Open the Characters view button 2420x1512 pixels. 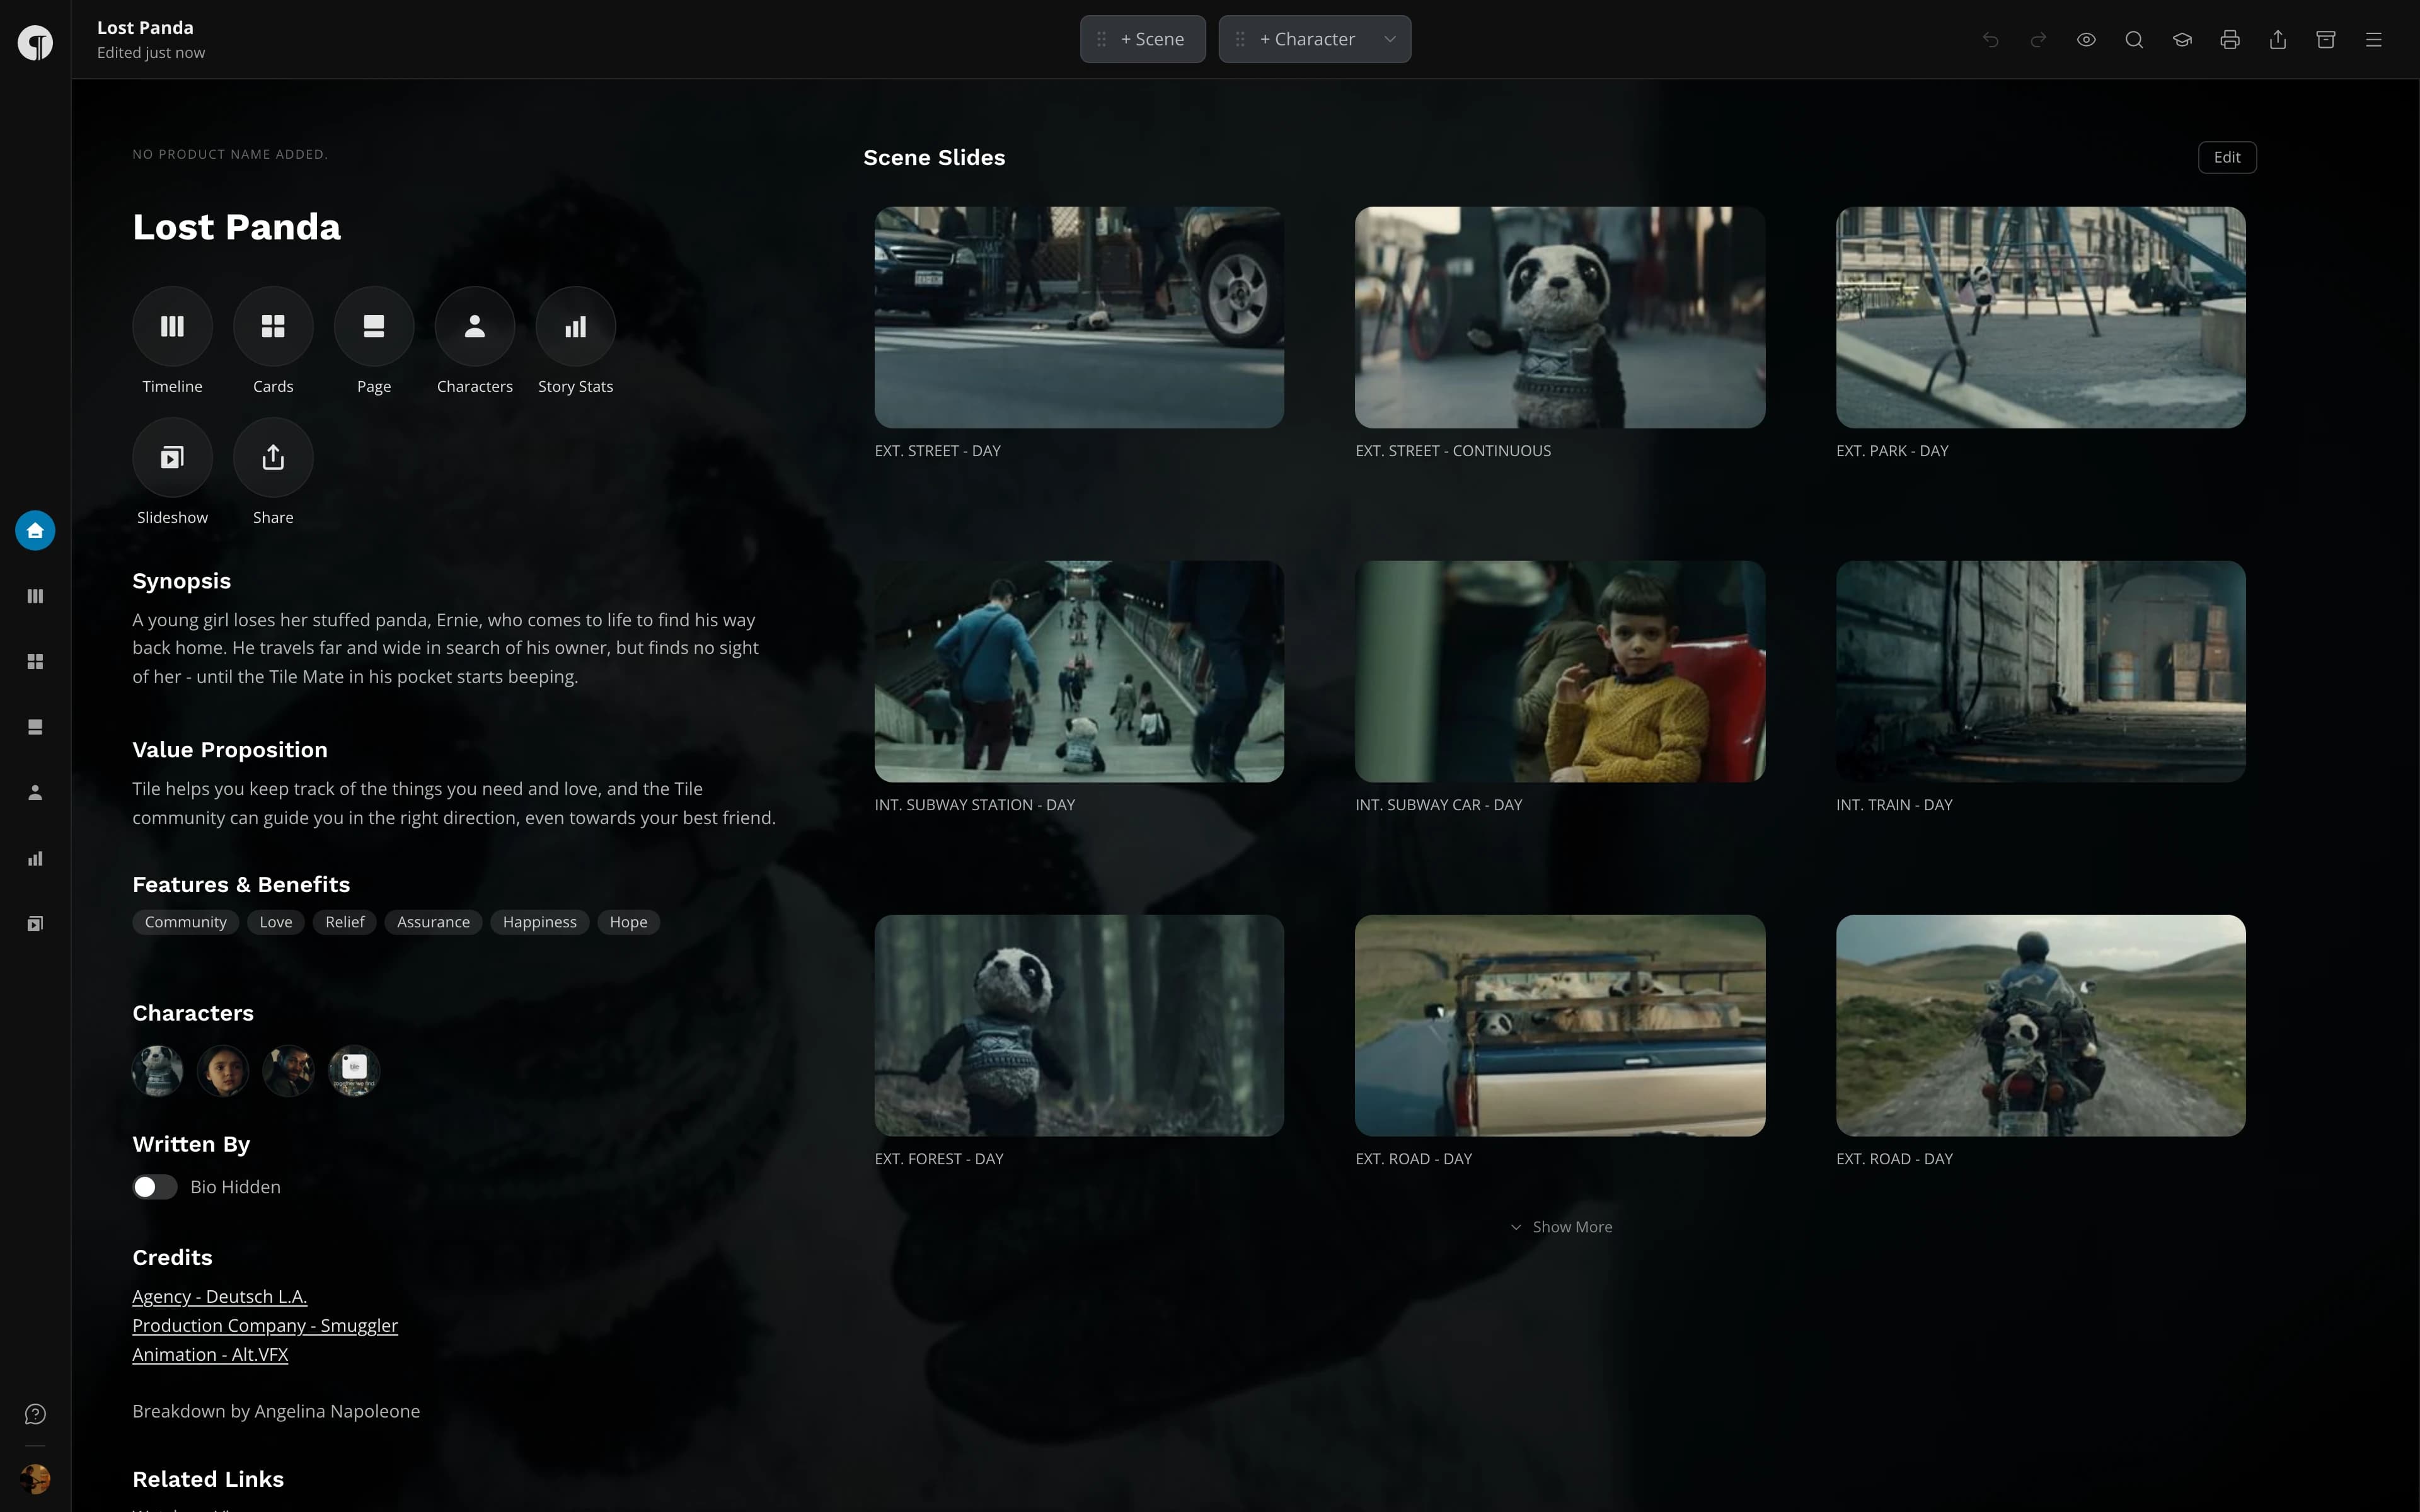475,326
